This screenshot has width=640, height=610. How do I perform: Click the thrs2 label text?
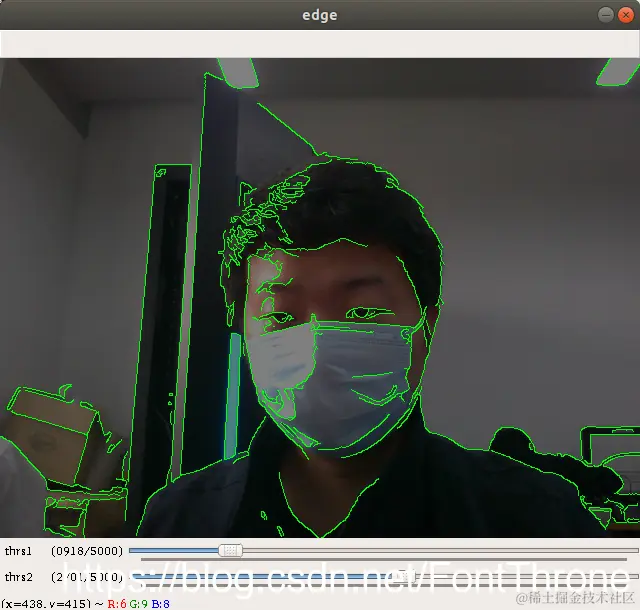click(x=18, y=577)
